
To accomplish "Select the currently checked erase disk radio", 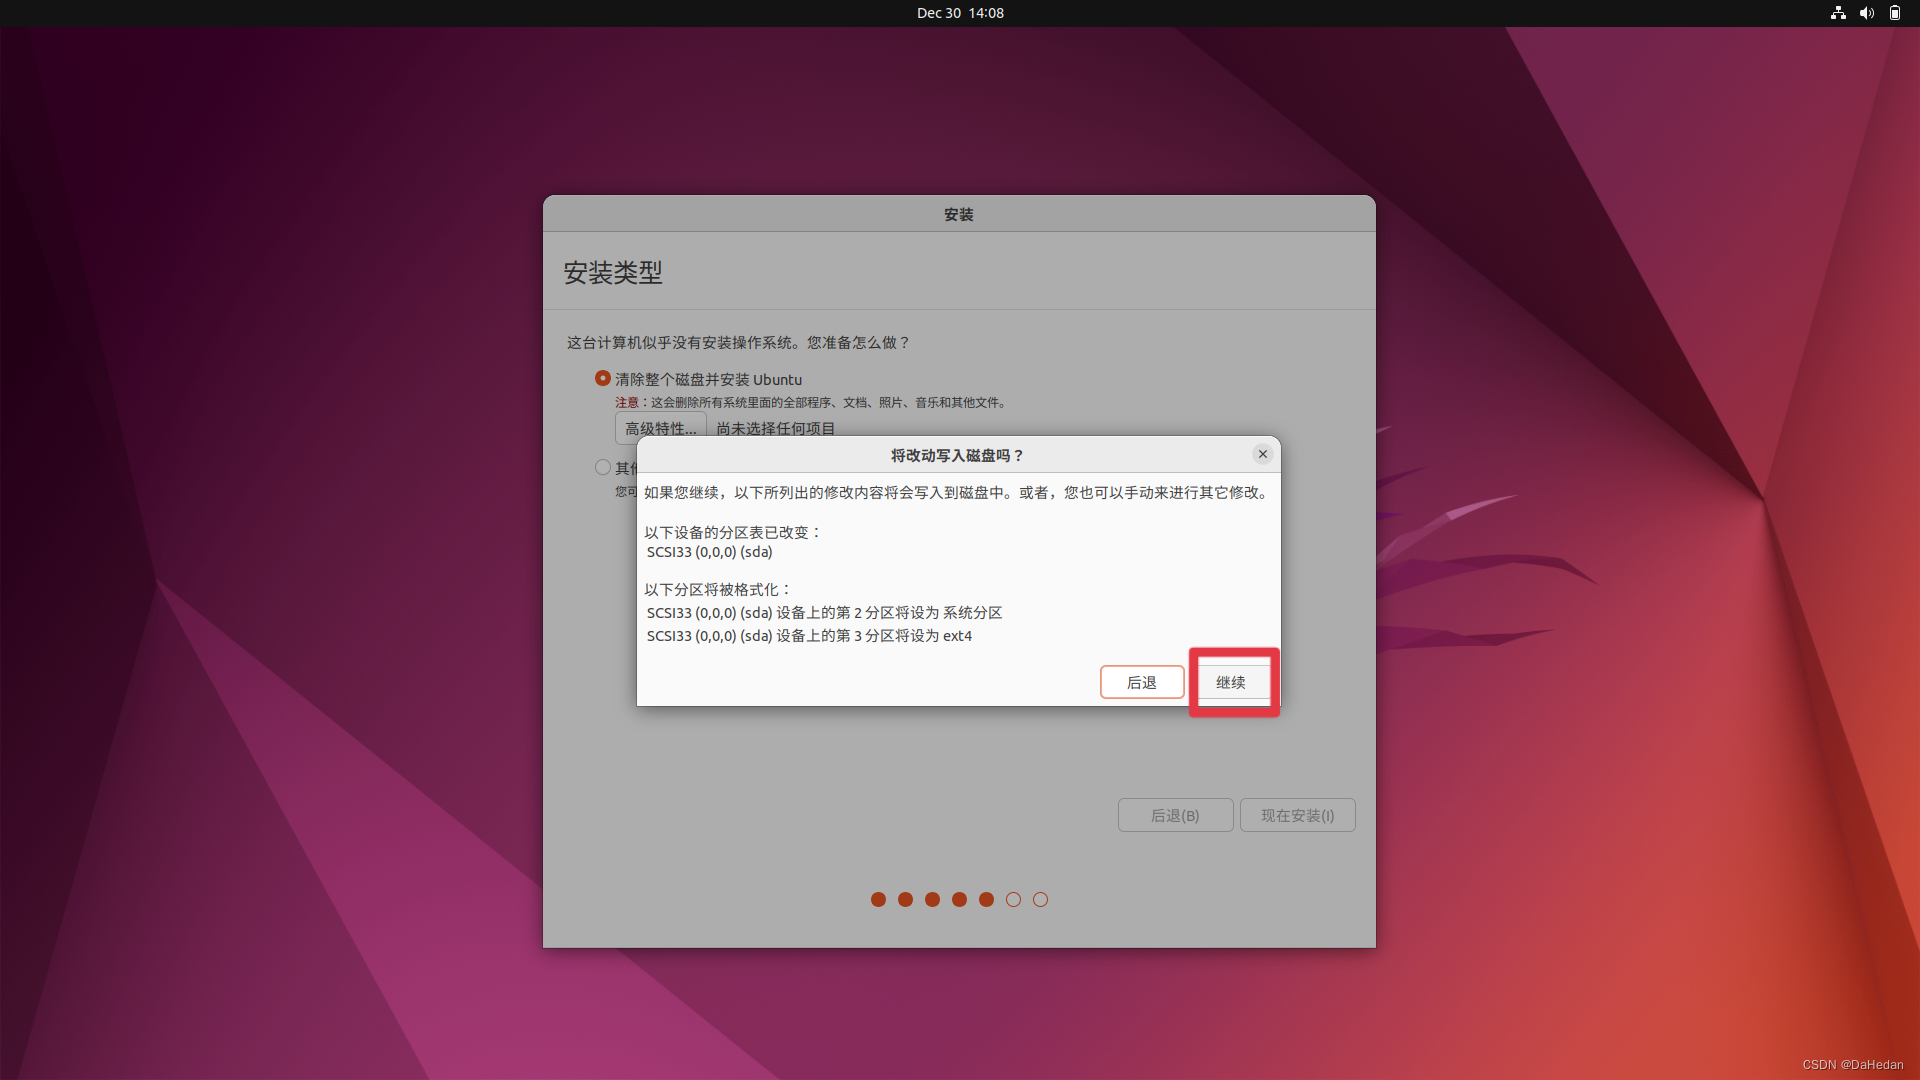I will (x=603, y=378).
